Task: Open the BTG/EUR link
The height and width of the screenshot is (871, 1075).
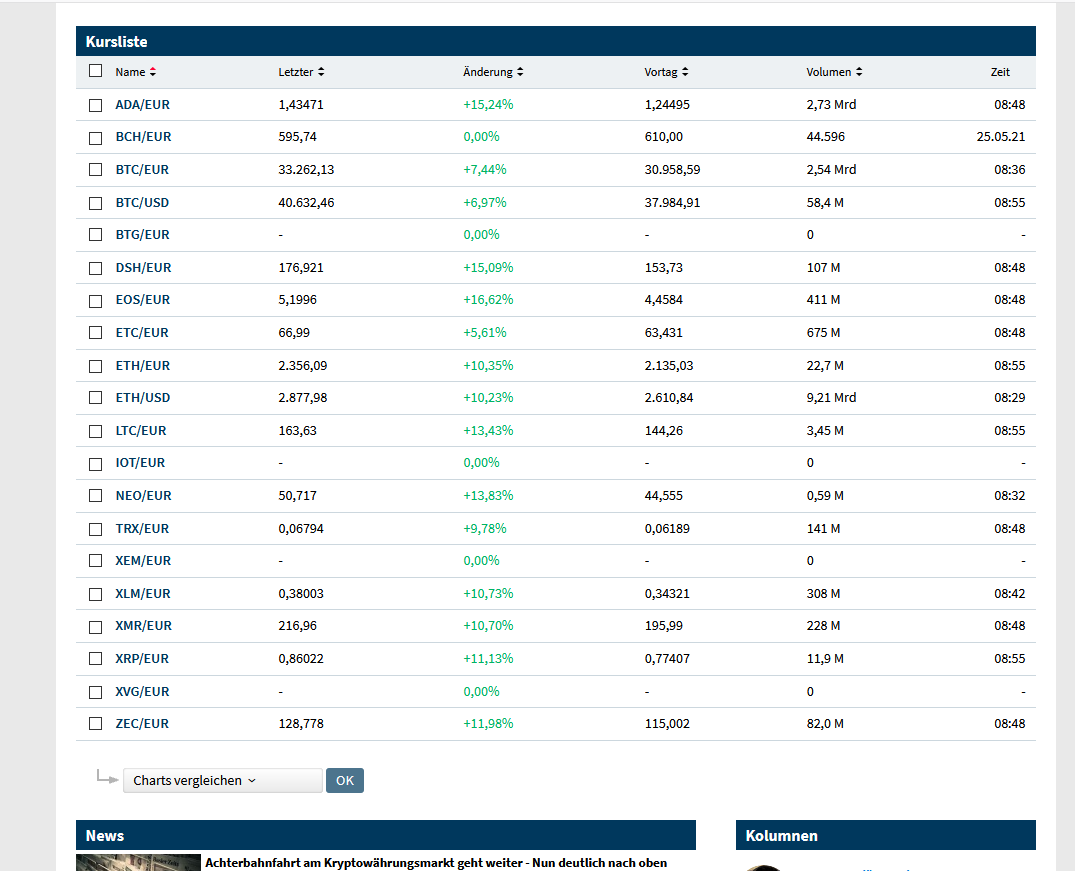Action: pos(143,235)
